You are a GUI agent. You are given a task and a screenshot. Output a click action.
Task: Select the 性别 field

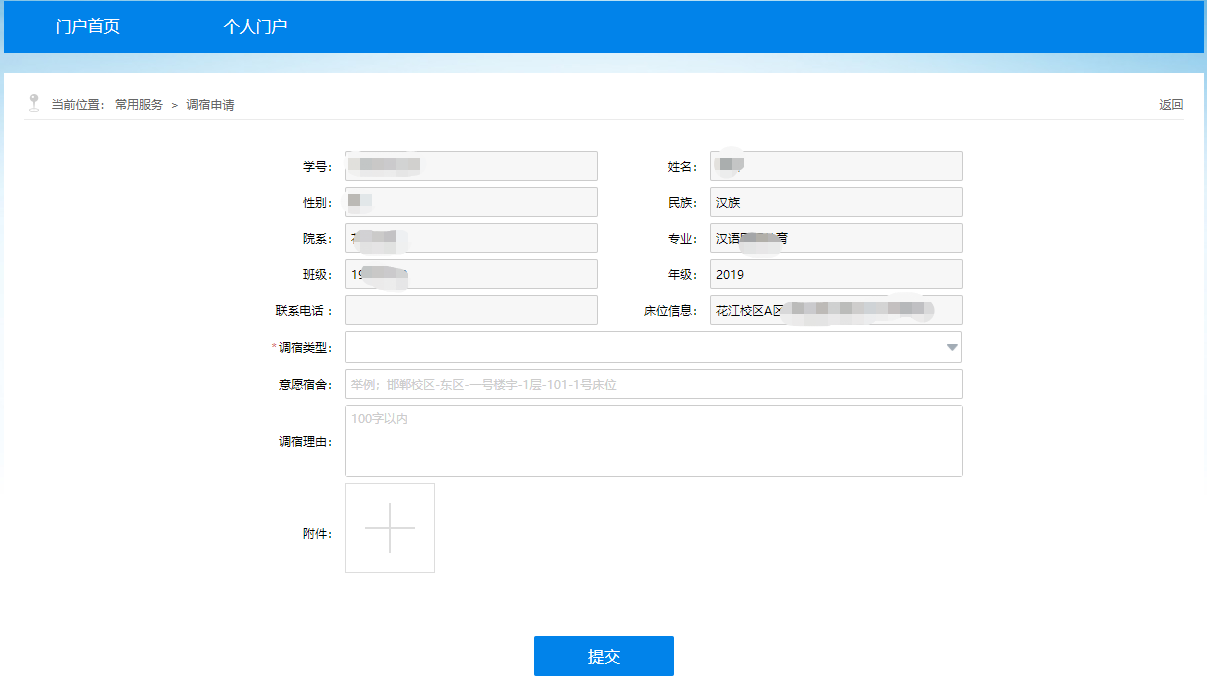pos(471,202)
